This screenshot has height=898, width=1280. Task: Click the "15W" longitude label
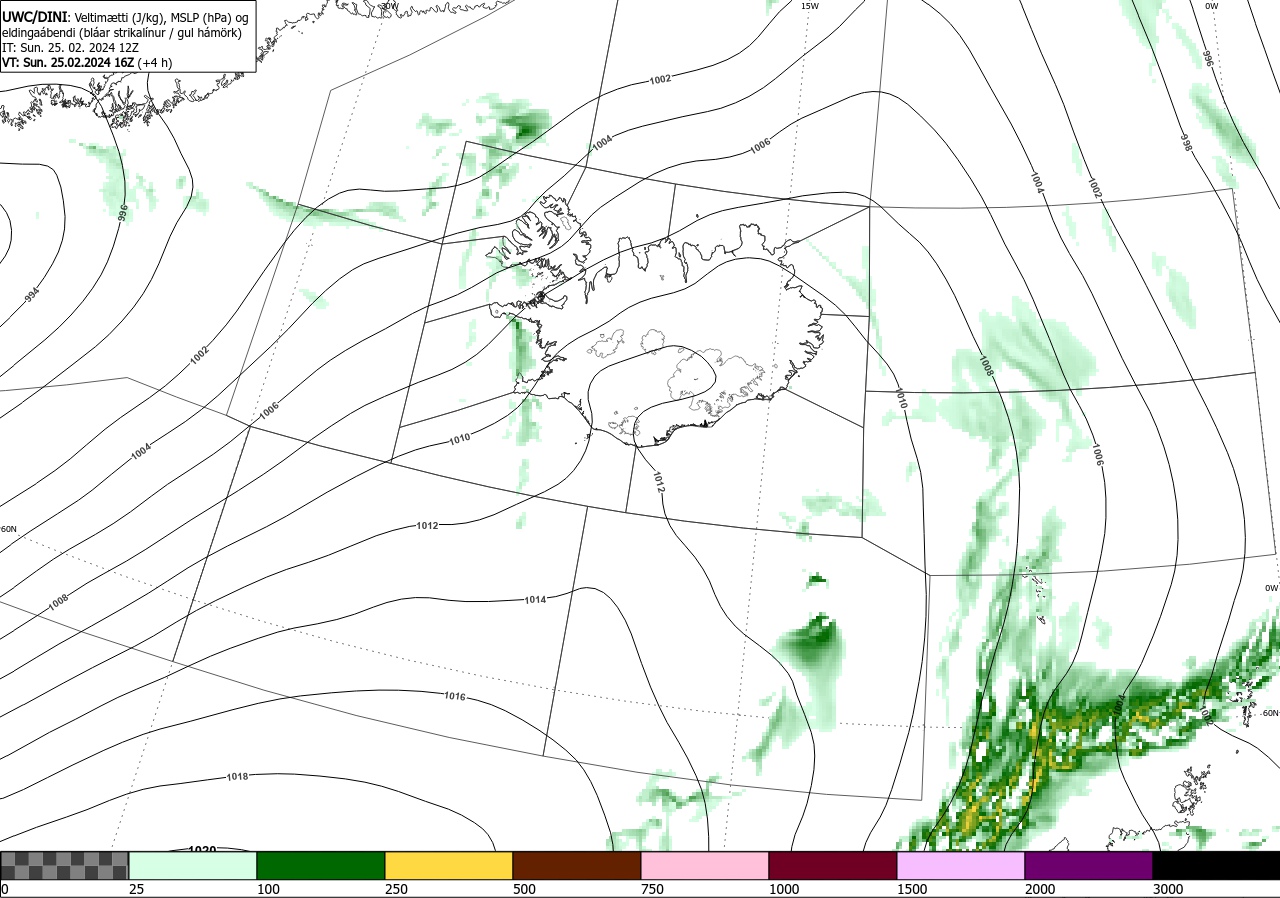tap(810, 6)
